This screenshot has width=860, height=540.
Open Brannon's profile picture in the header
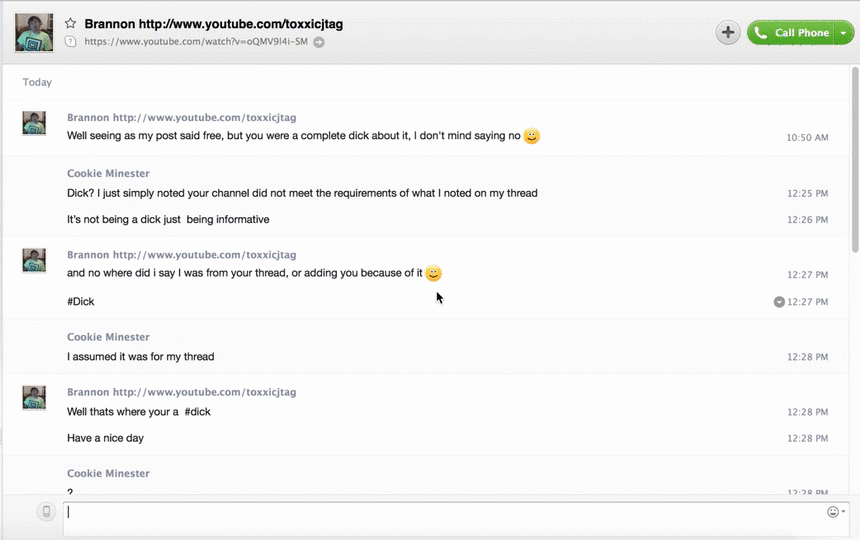(34, 32)
